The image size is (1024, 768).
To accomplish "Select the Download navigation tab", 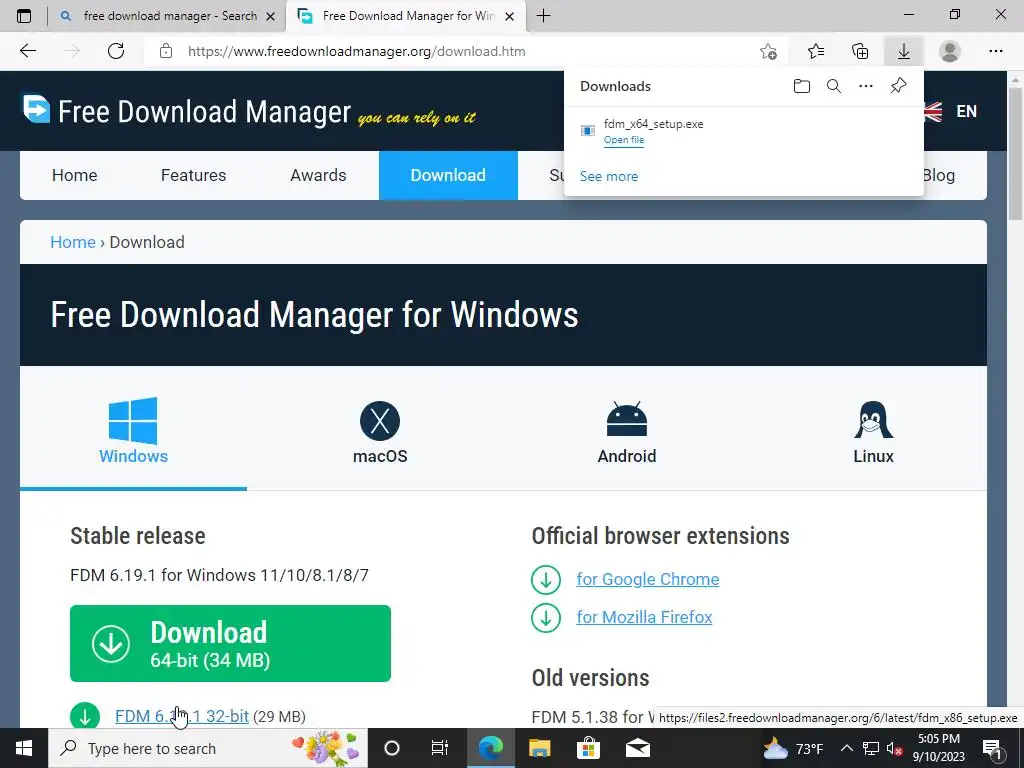I will (x=448, y=175).
